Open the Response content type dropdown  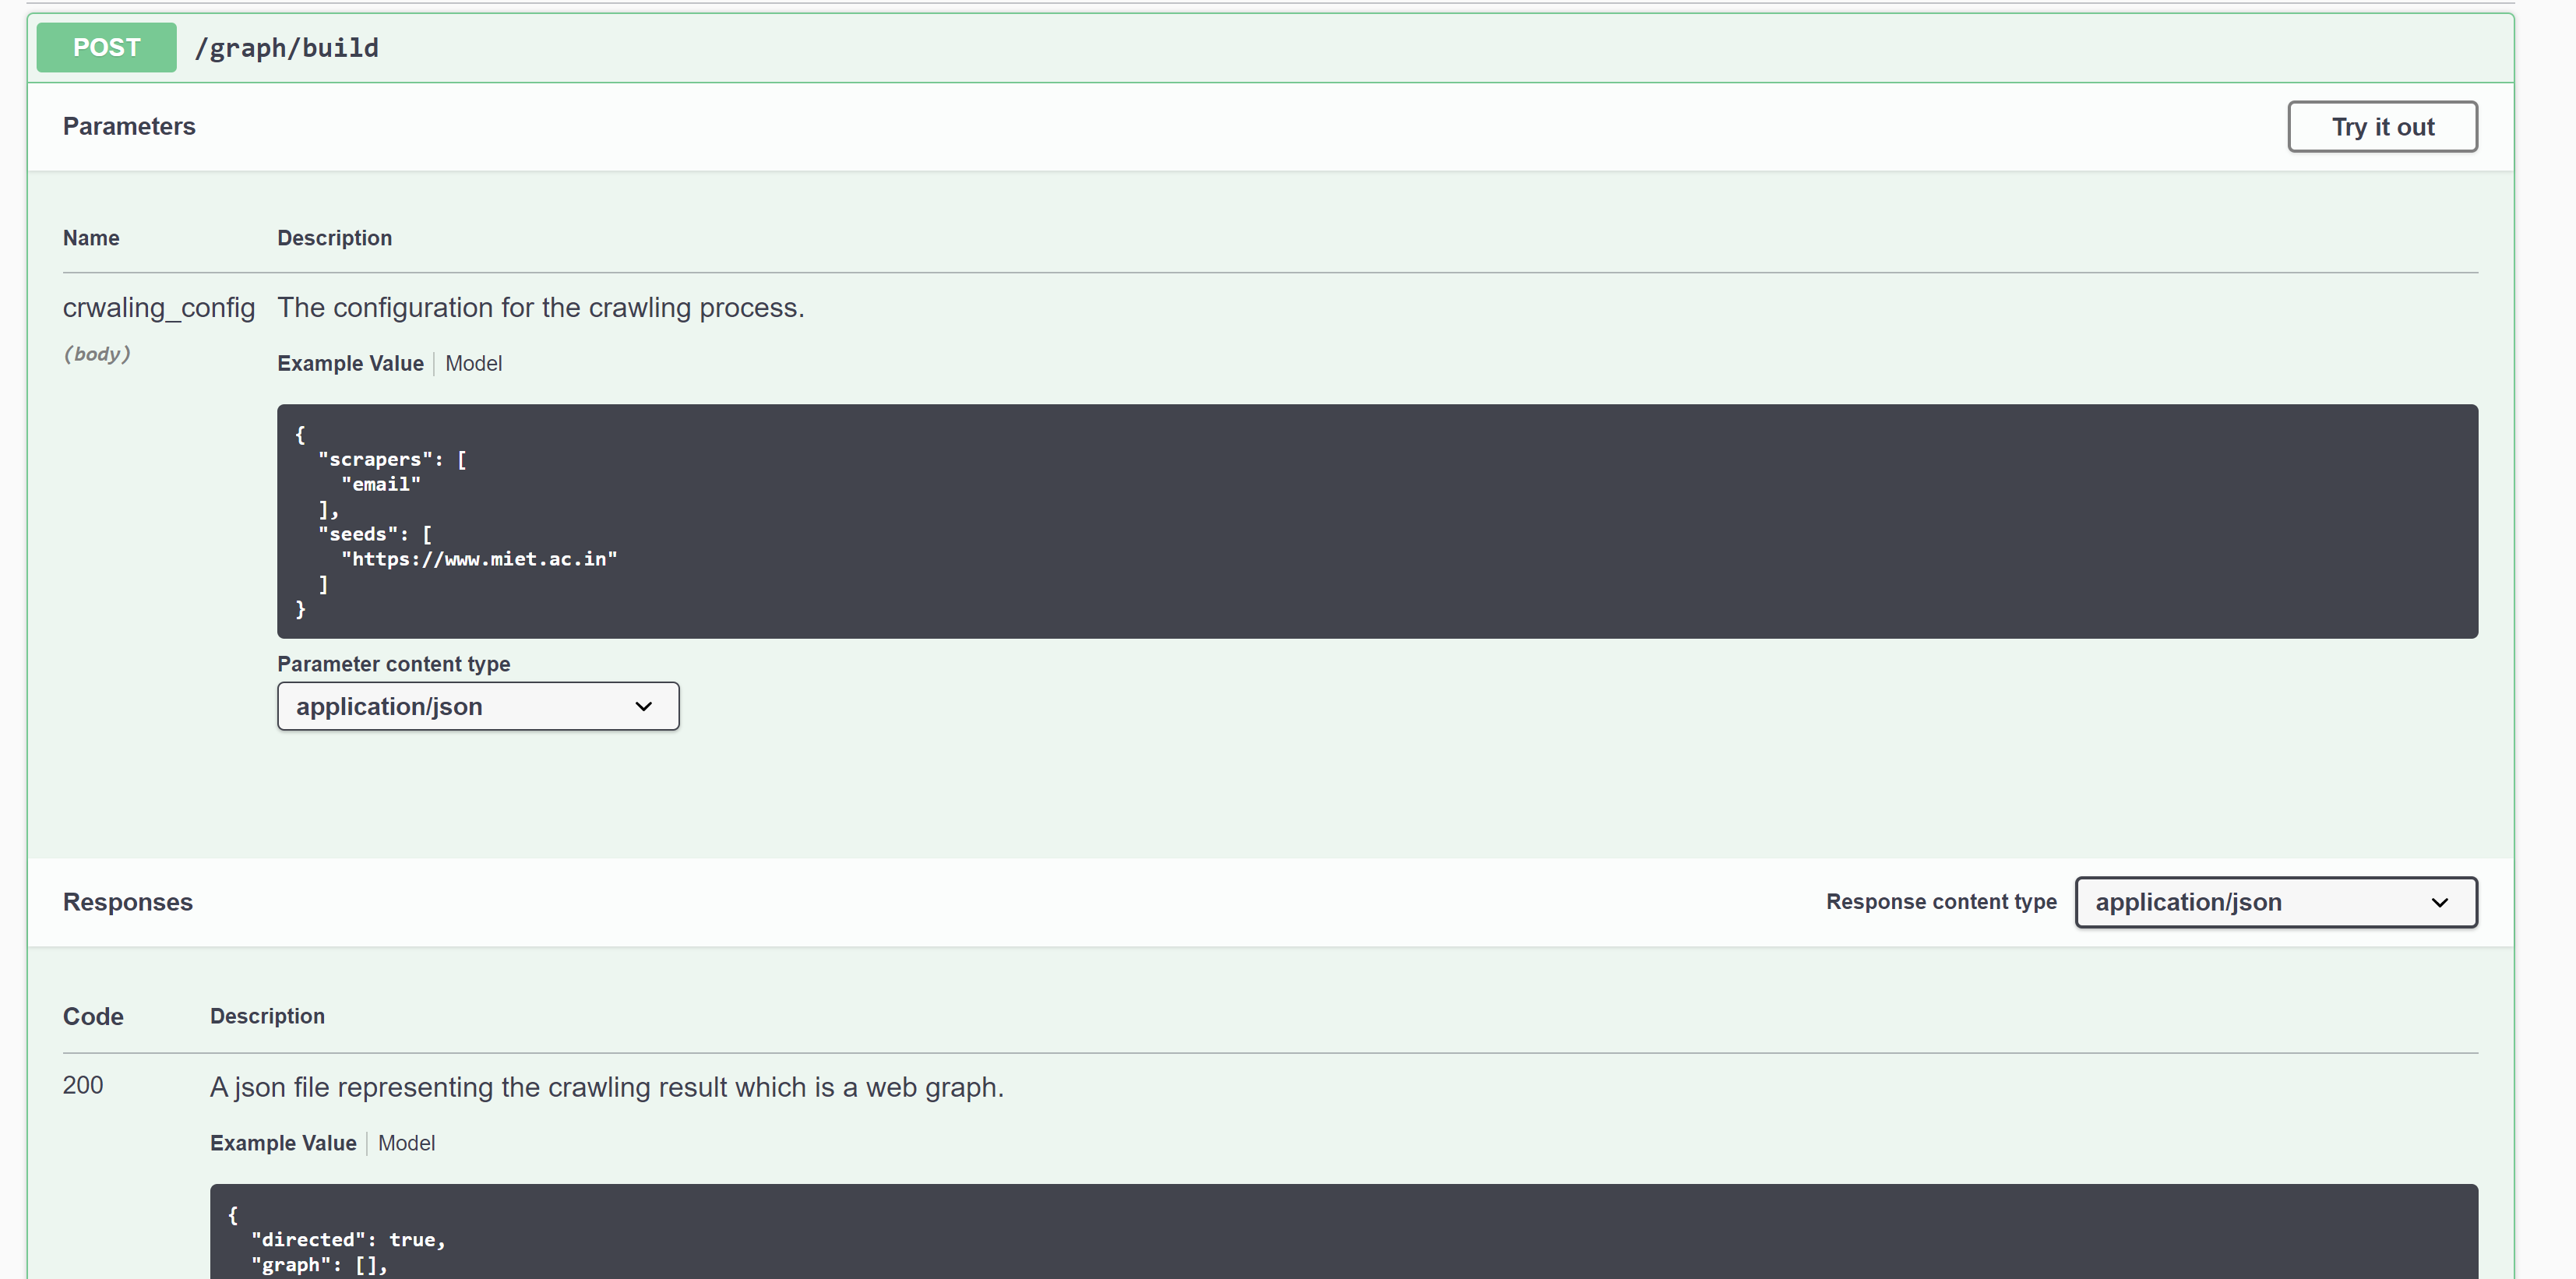point(2276,903)
